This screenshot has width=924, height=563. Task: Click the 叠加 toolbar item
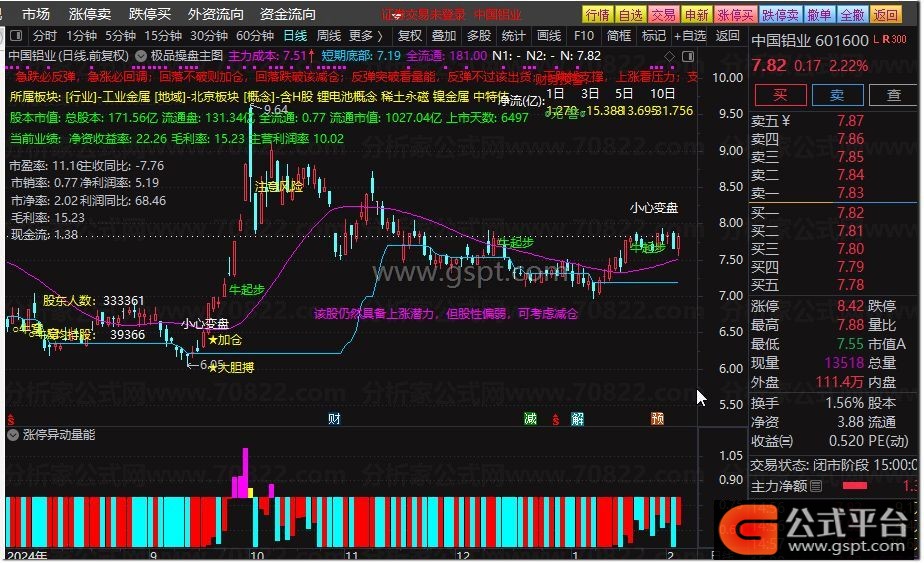444,36
